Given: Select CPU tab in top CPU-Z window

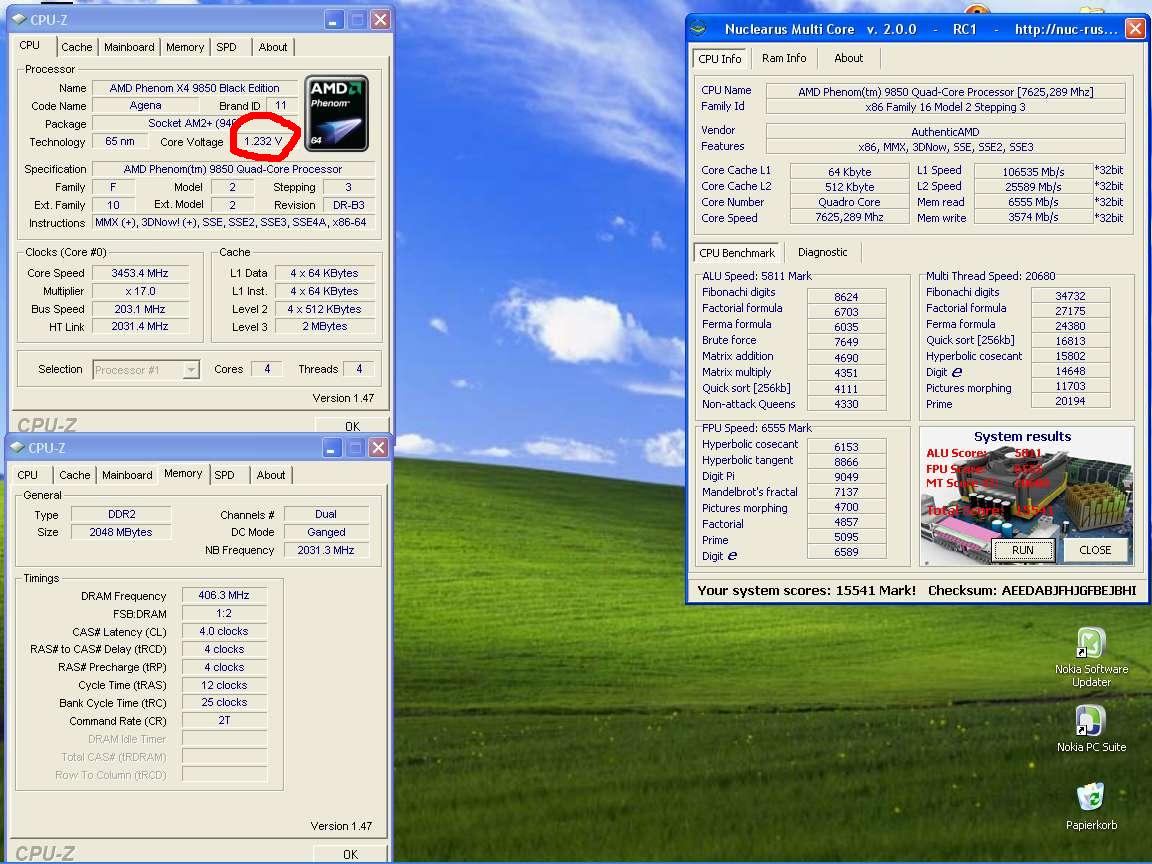Looking at the screenshot, I should click(x=29, y=46).
